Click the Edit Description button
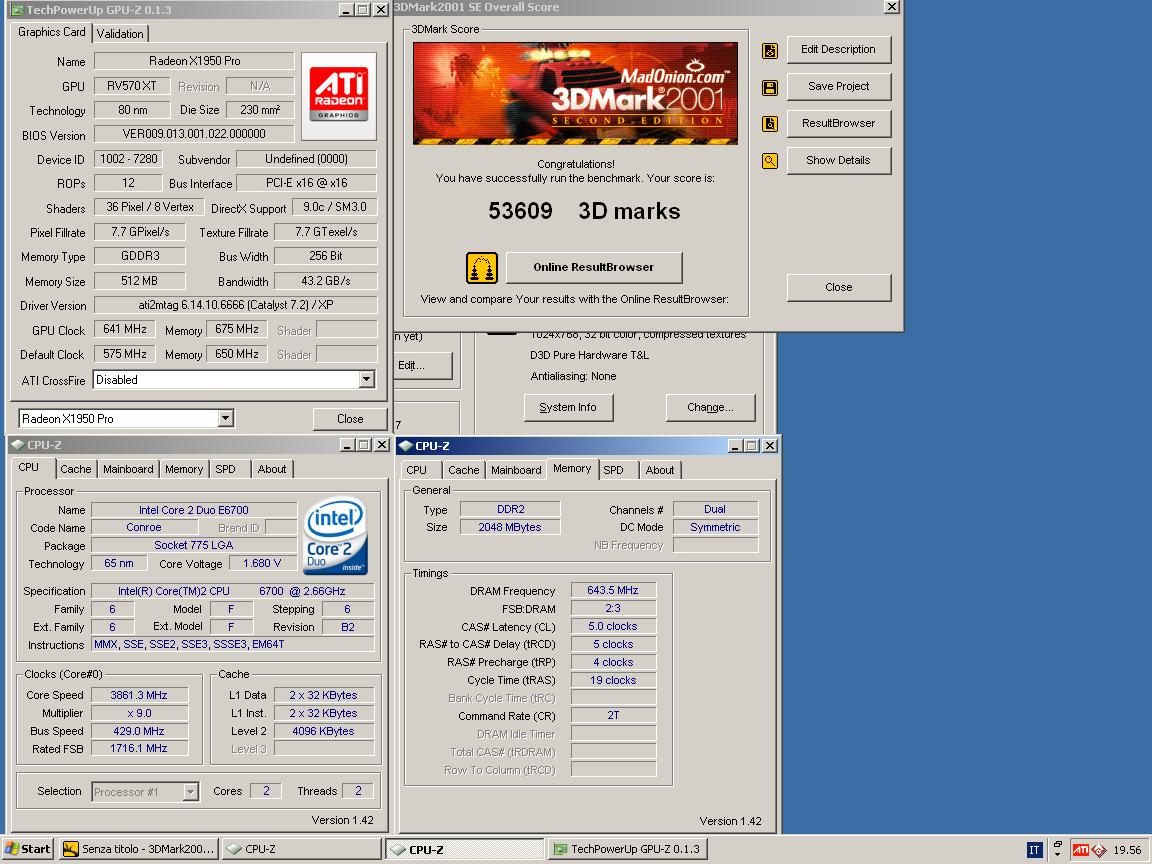This screenshot has height=864, width=1152. click(x=838, y=49)
